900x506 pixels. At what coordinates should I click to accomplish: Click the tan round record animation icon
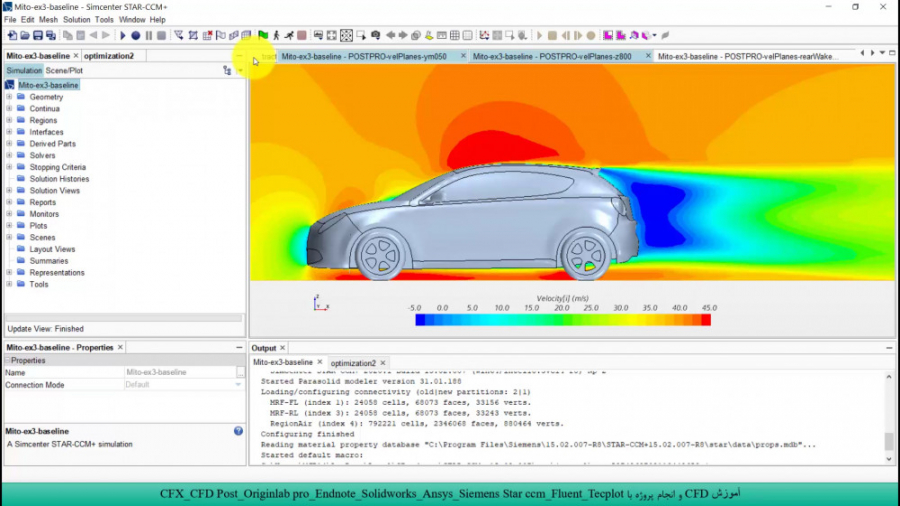pos(591,36)
